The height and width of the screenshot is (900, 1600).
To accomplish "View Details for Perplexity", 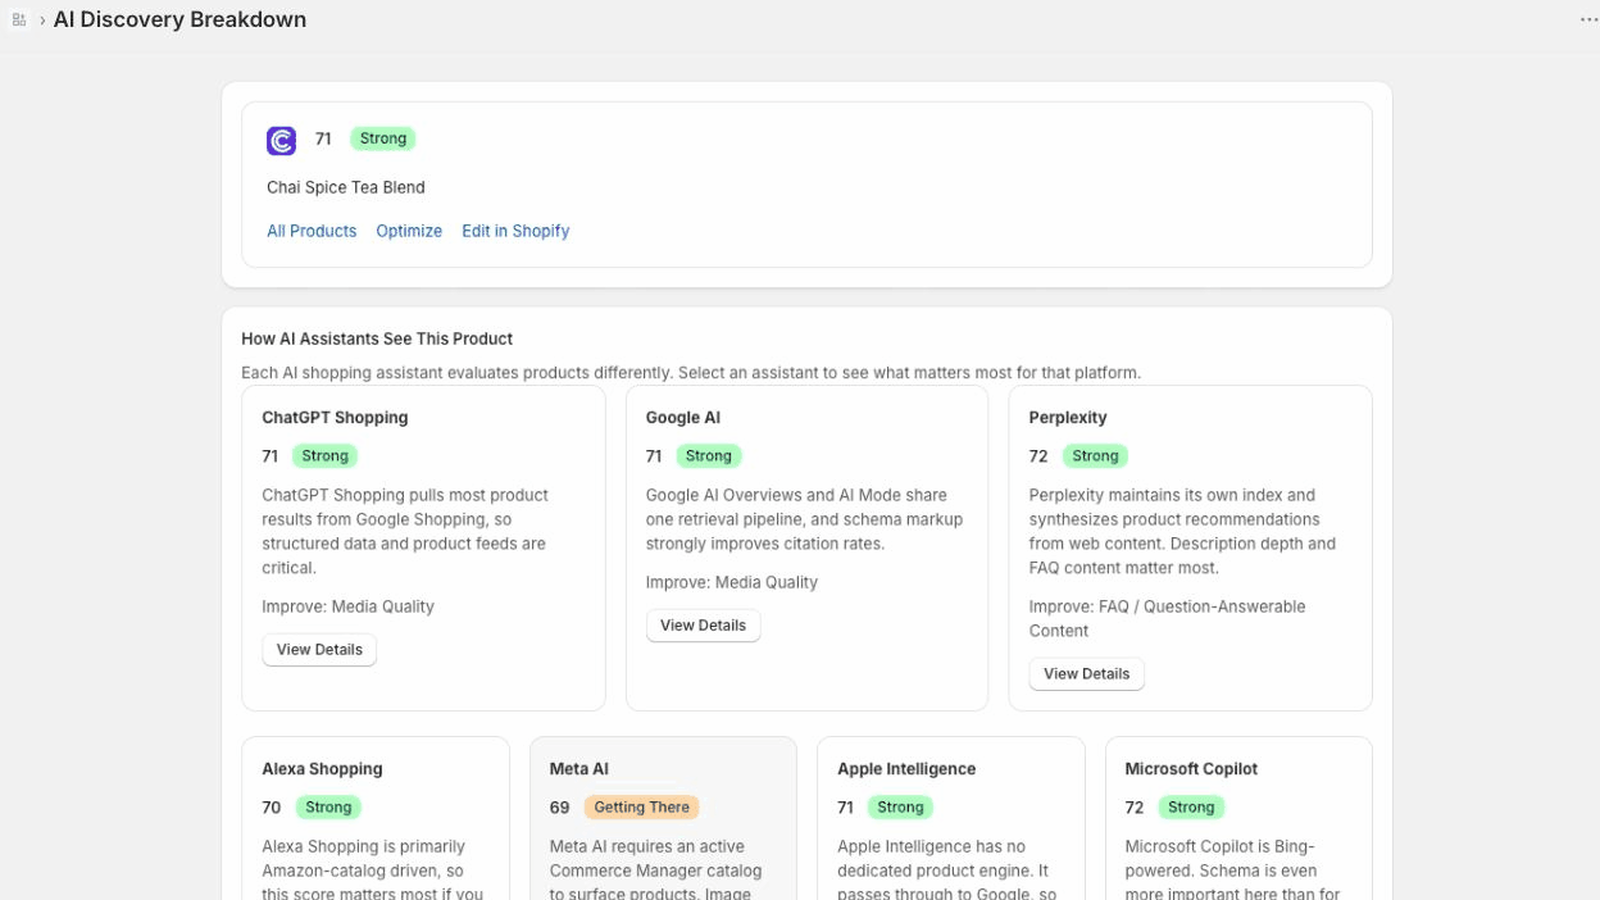I will [x=1086, y=674].
